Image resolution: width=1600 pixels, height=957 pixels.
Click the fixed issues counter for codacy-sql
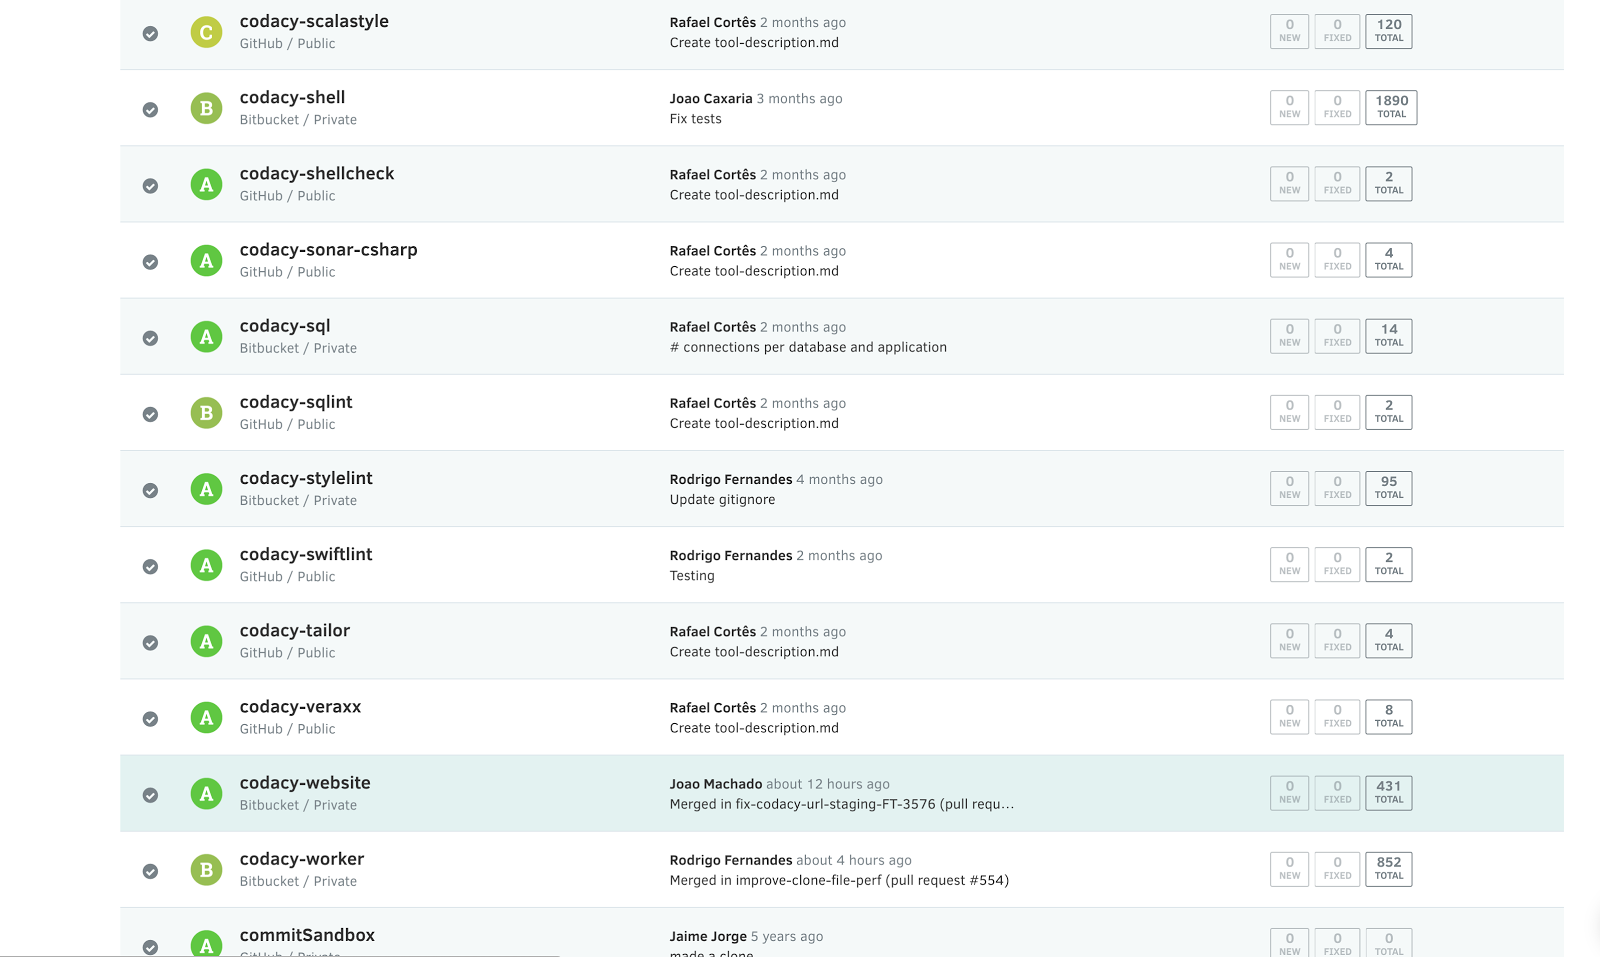tap(1337, 336)
